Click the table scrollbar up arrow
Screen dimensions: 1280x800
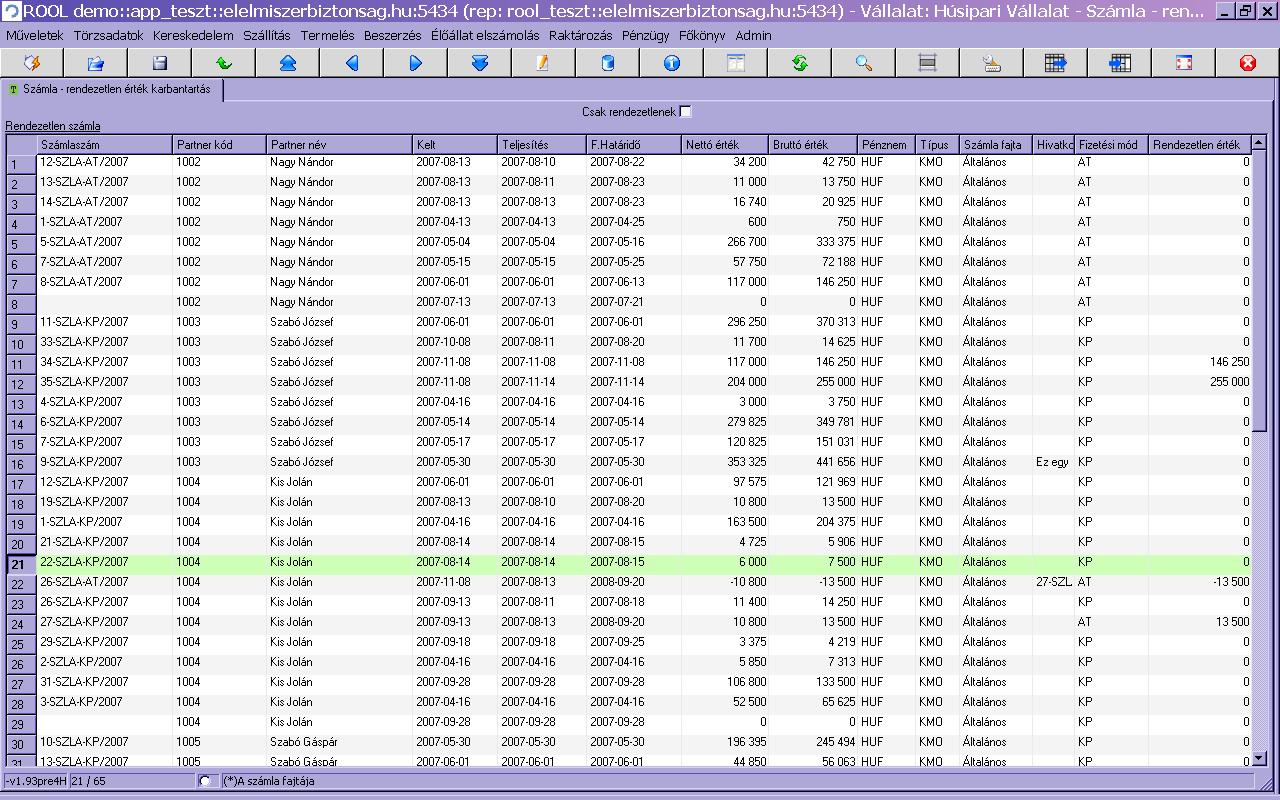1259,143
